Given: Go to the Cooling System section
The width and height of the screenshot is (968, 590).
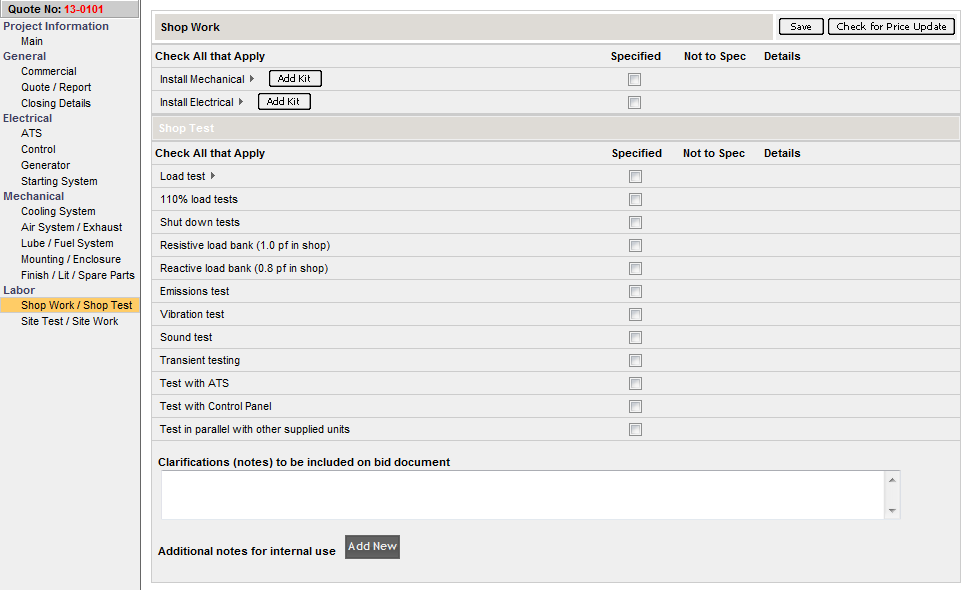Looking at the screenshot, I should 58,211.
